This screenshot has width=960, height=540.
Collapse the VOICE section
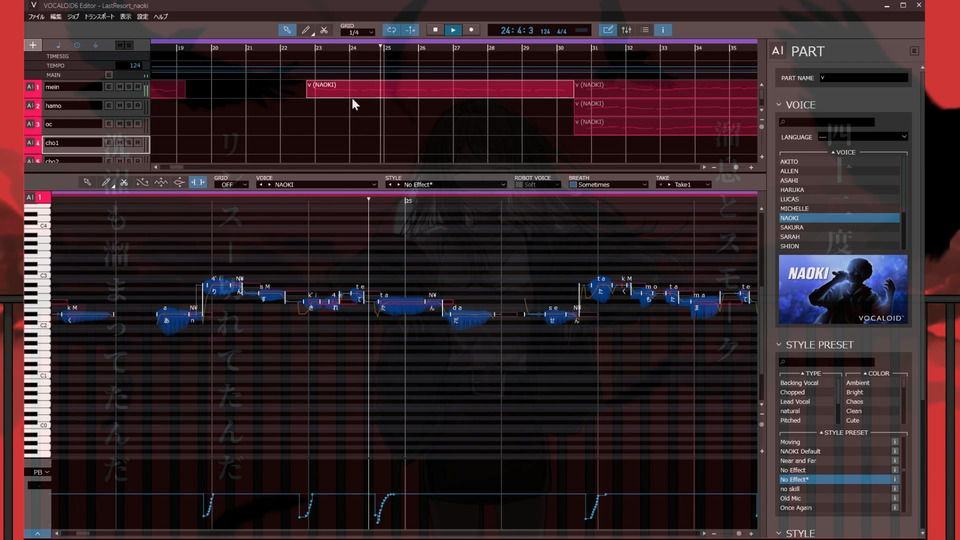pos(779,105)
